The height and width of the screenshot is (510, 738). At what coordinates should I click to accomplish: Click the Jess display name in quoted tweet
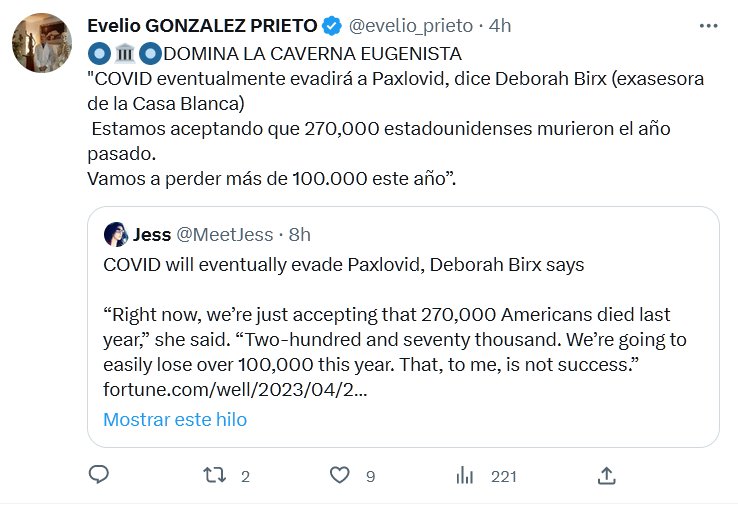152,235
